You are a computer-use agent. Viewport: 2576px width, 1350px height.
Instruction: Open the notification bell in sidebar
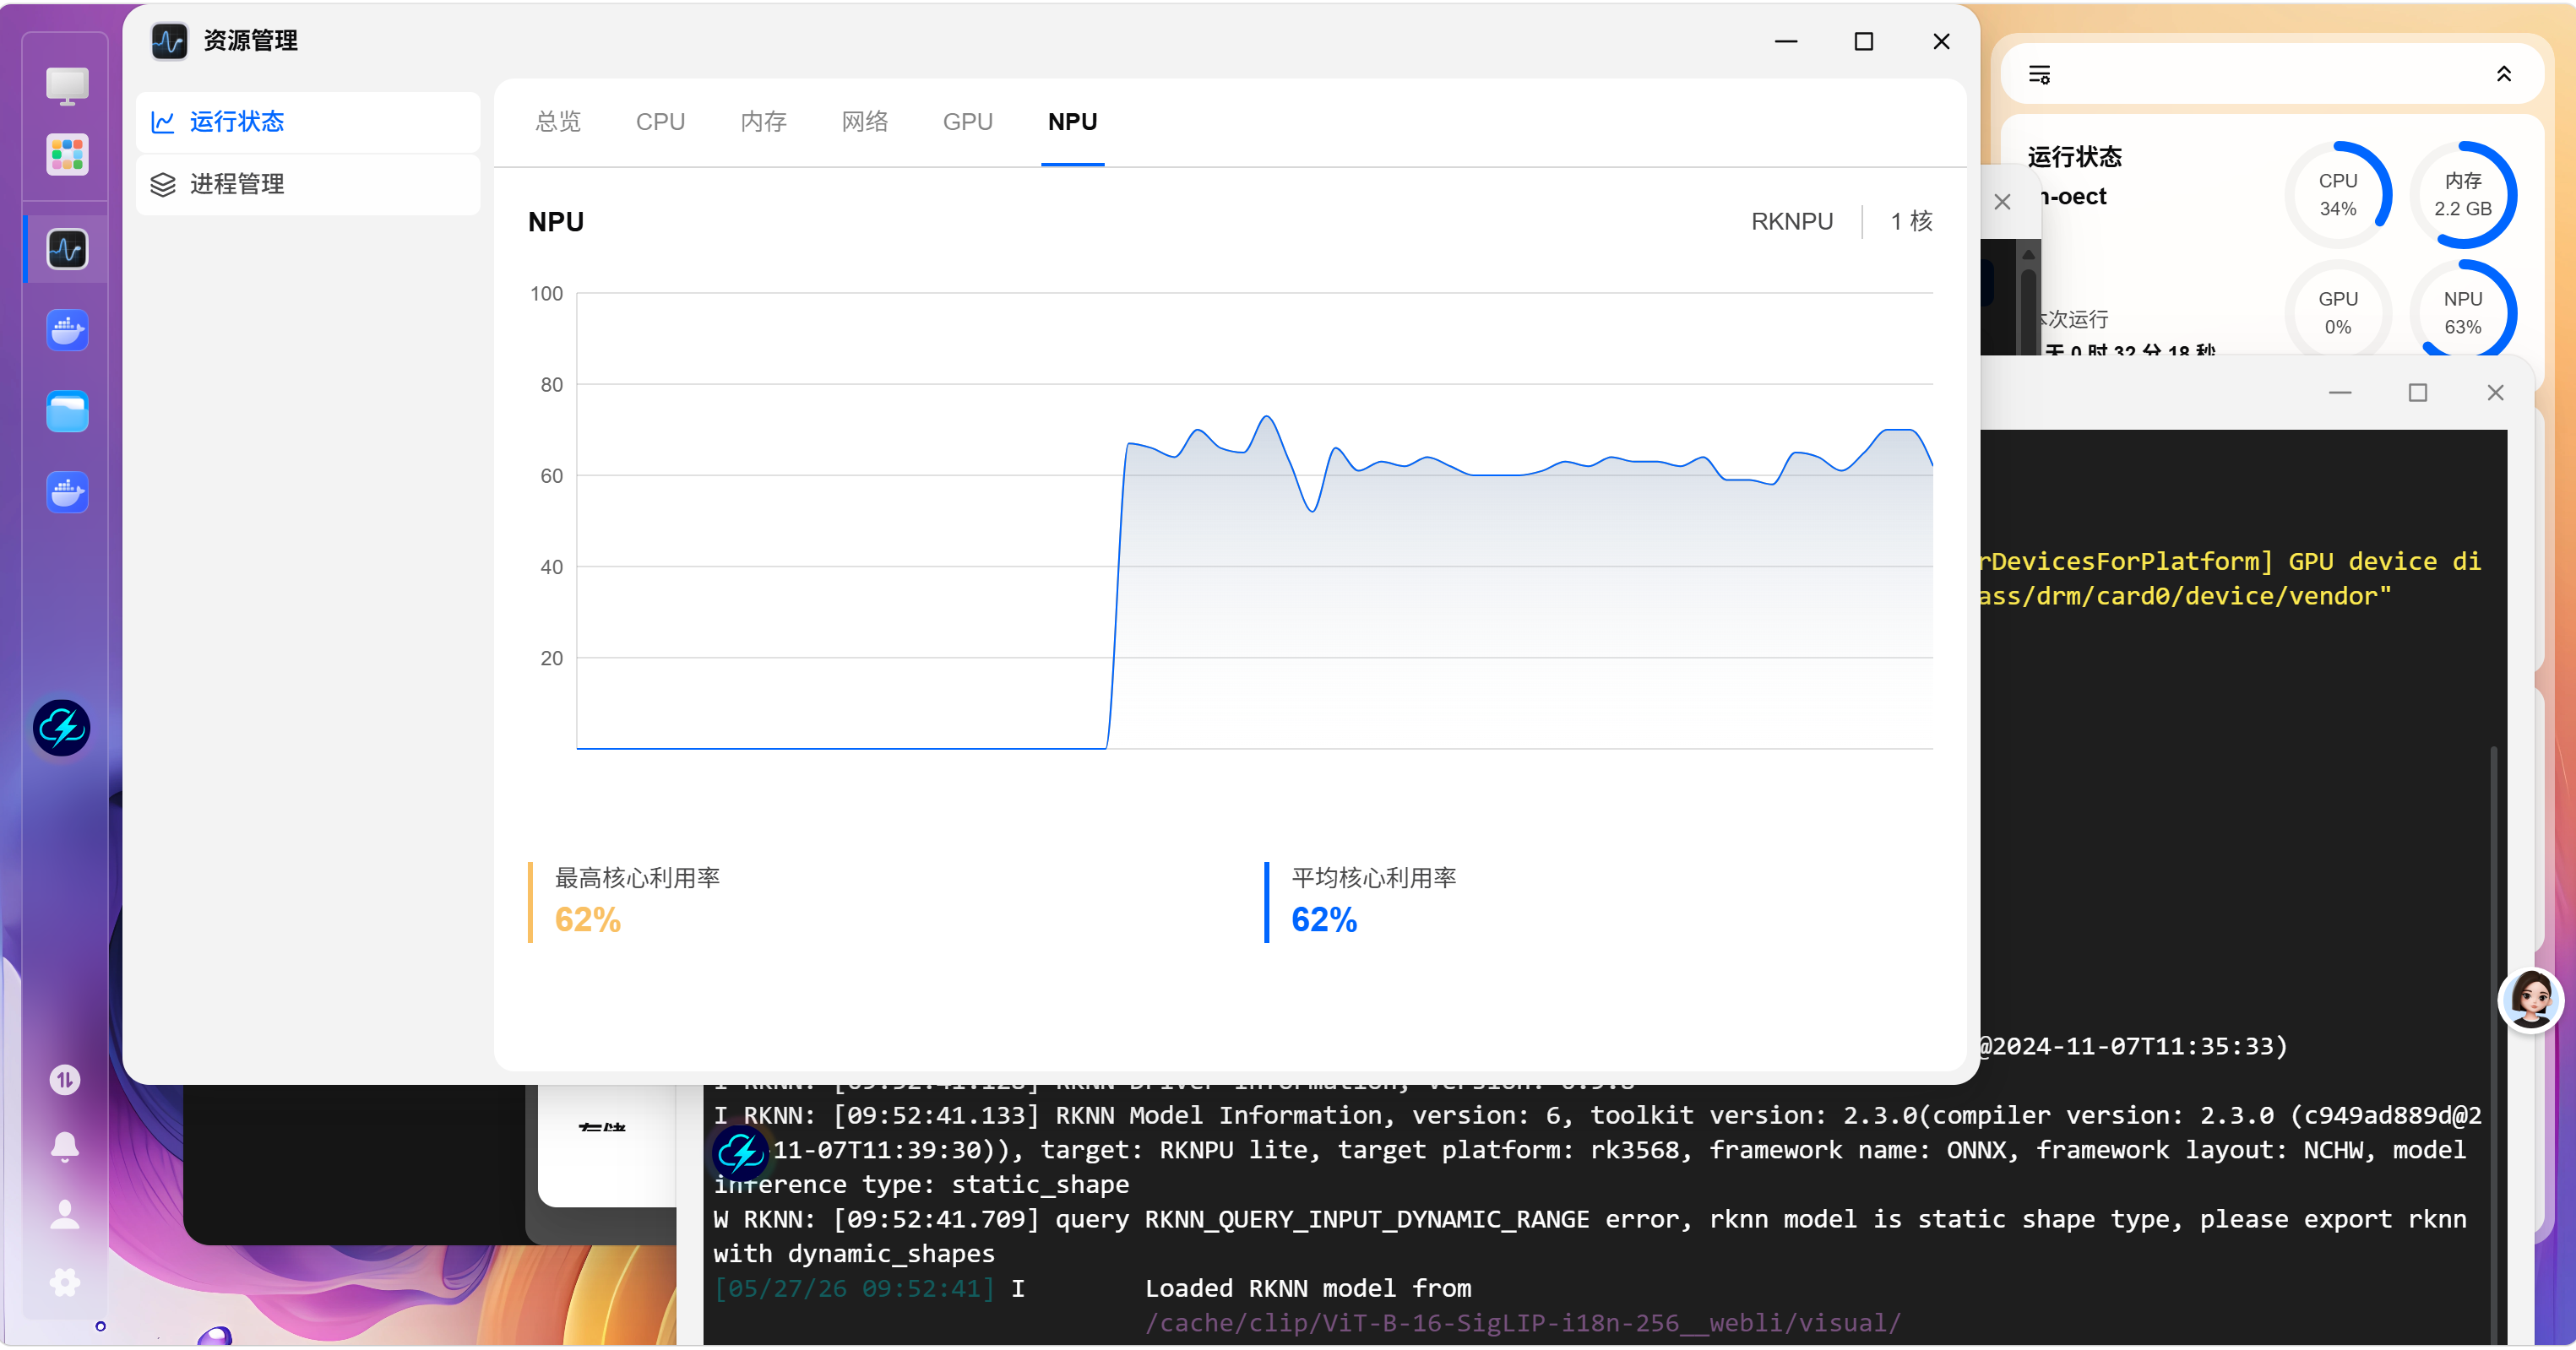(x=65, y=1146)
